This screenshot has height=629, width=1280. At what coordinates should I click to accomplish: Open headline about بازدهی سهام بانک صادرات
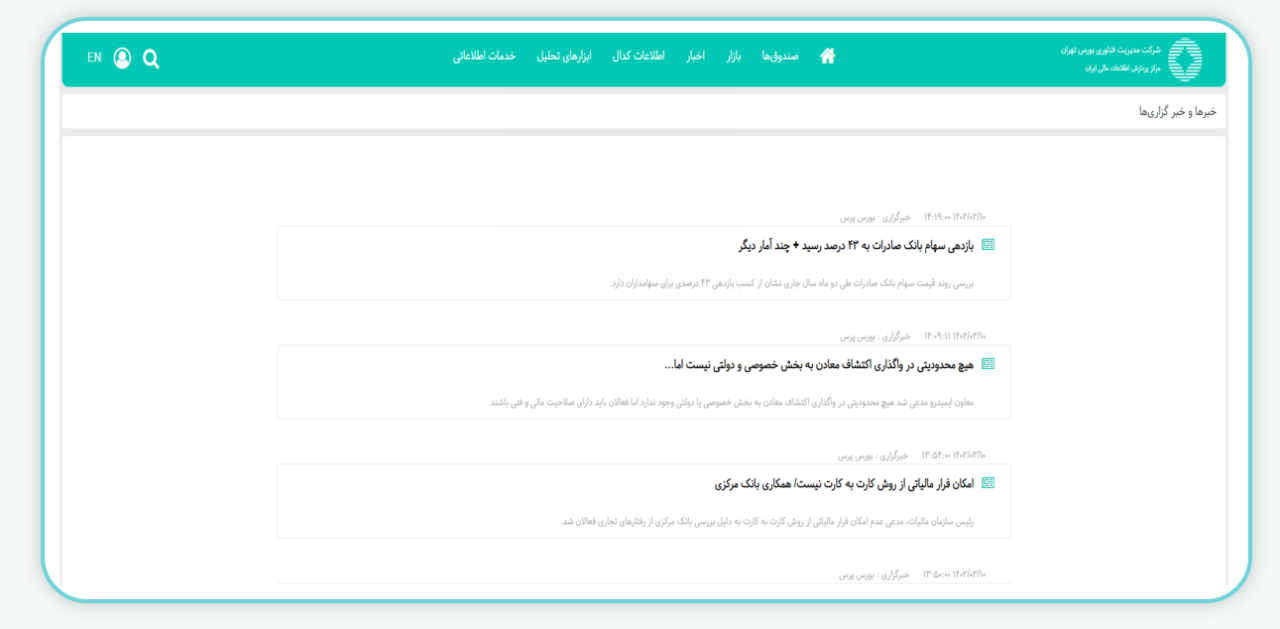[856, 245]
